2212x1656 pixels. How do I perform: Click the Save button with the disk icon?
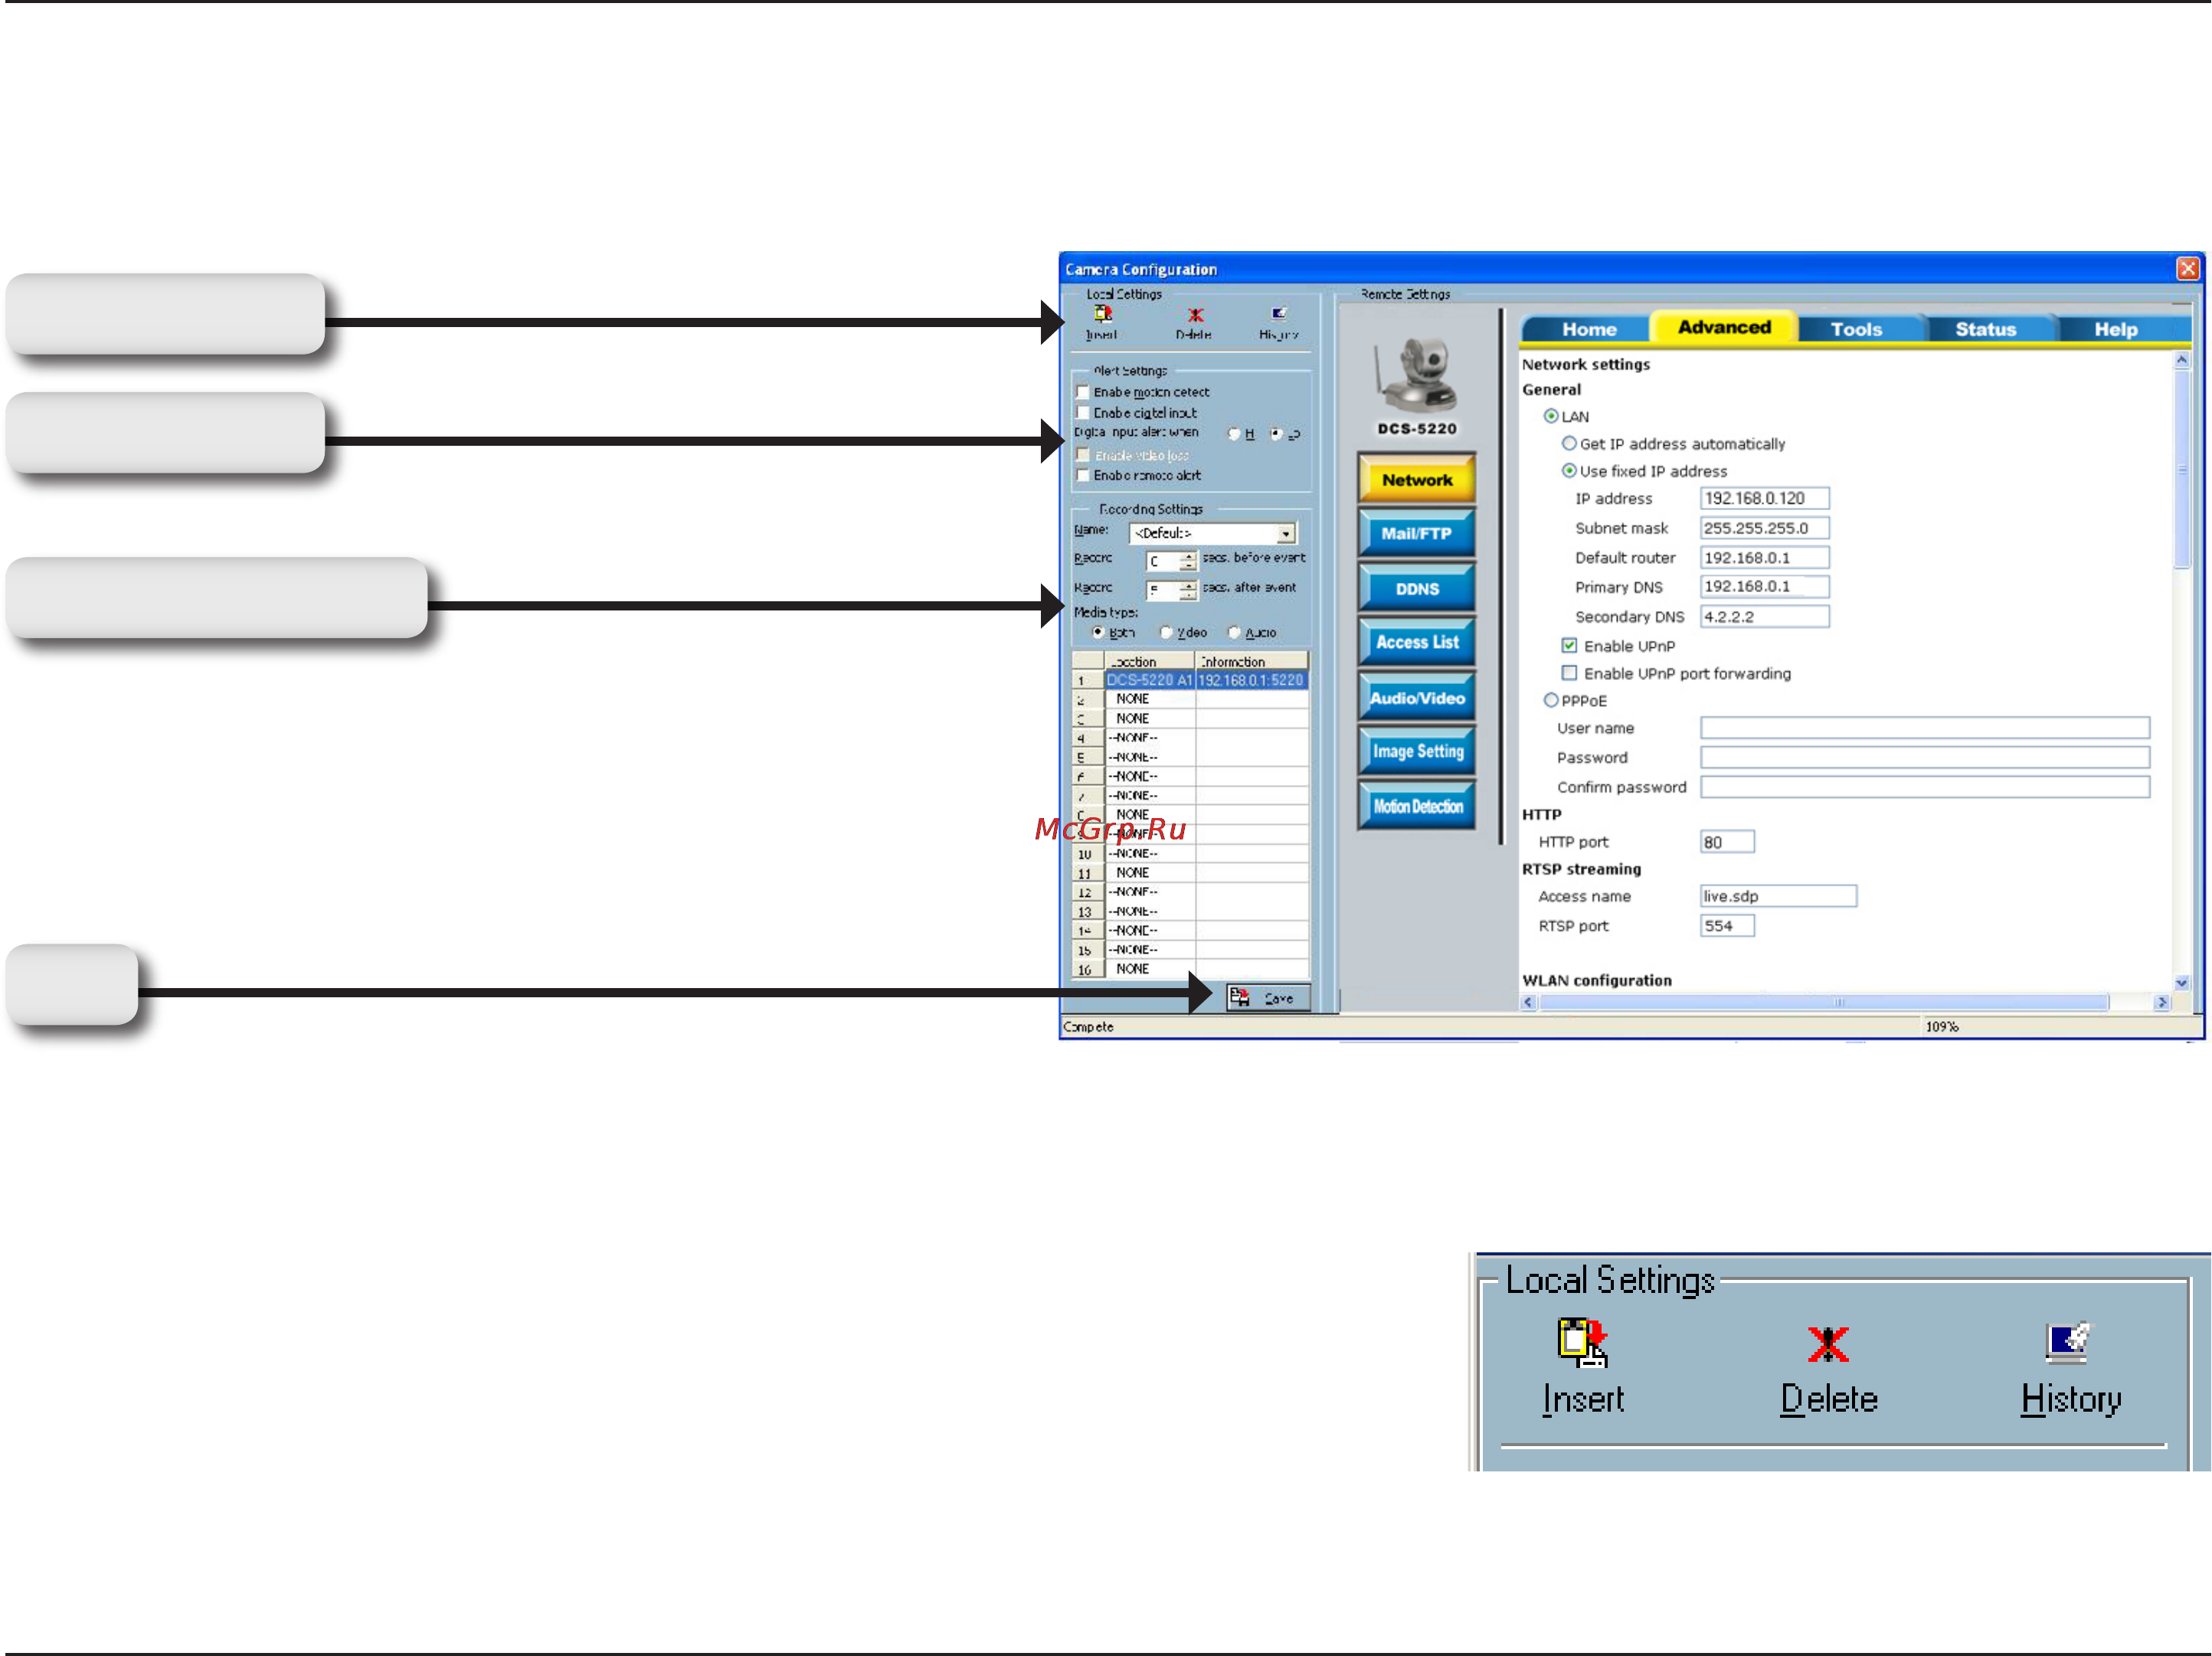point(1268,998)
